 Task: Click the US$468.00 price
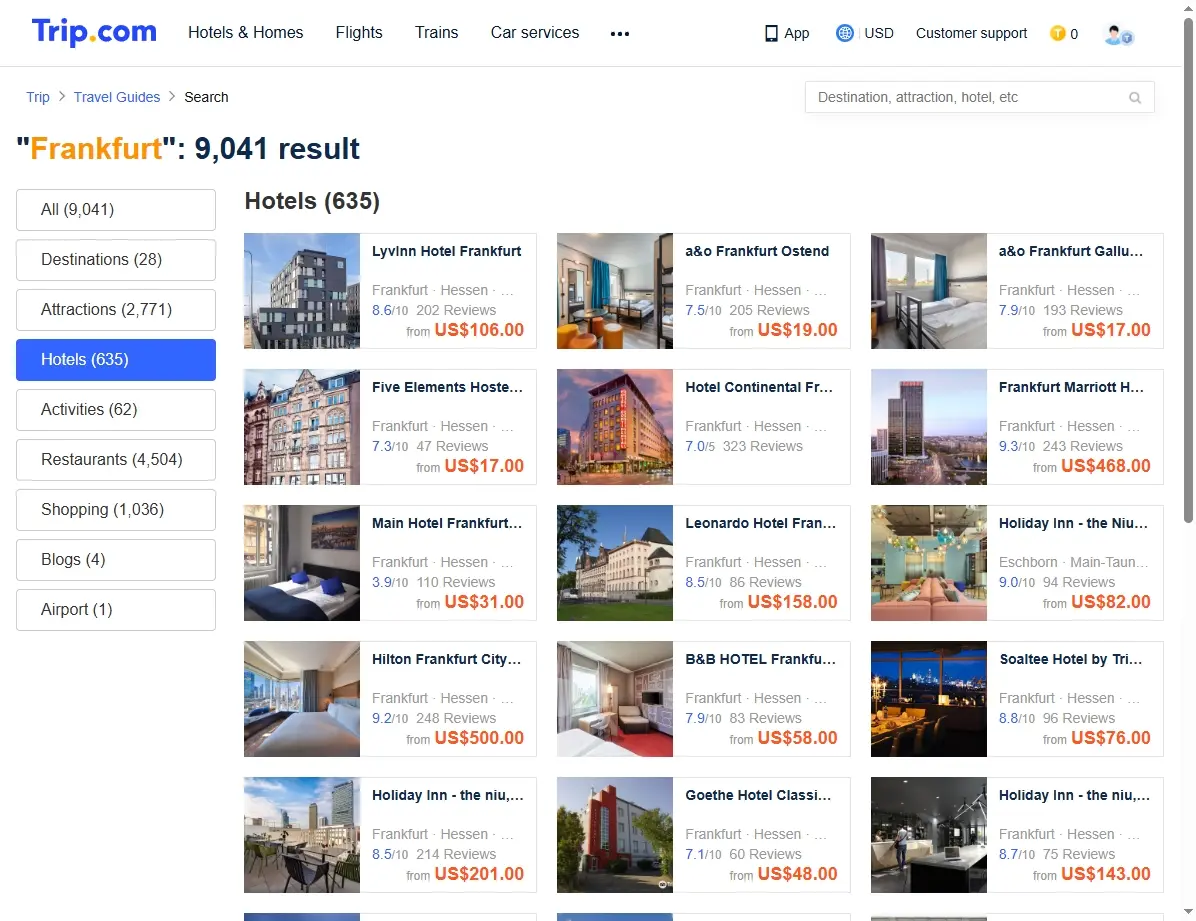1105,465
